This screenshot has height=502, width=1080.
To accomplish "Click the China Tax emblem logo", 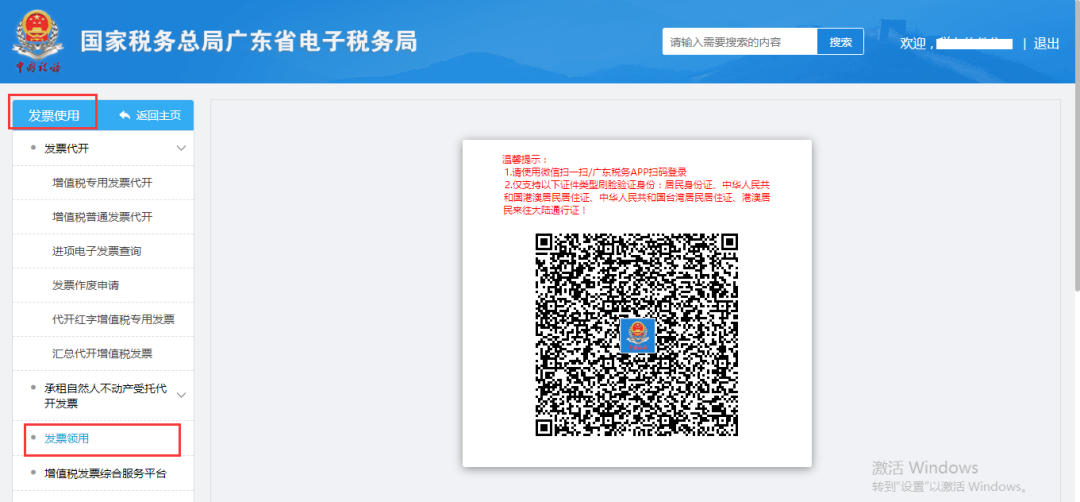I will 39,41.
